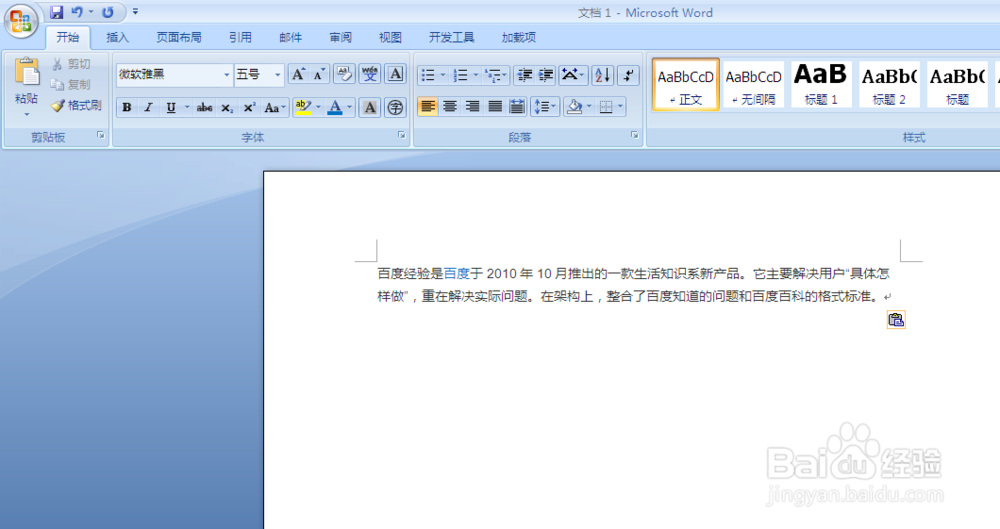Open the 五号 font size dropdown
The height and width of the screenshot is (529, 1000).
(x=277, y=75)
